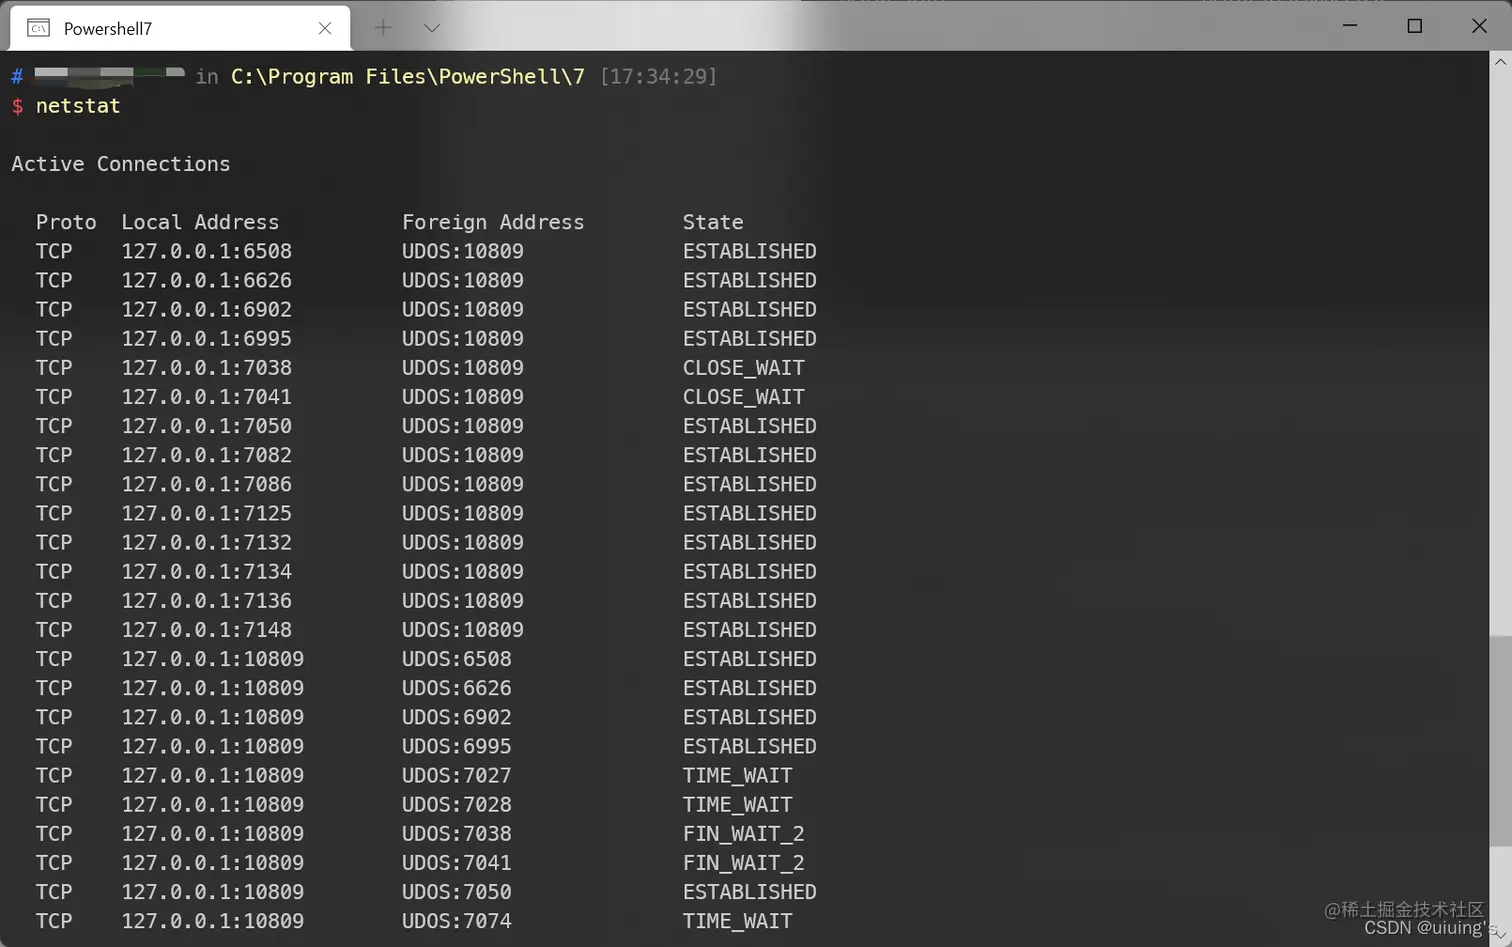Click foreign address UDOS:7027
This screenshot has width=1512, height=947.
457,775
